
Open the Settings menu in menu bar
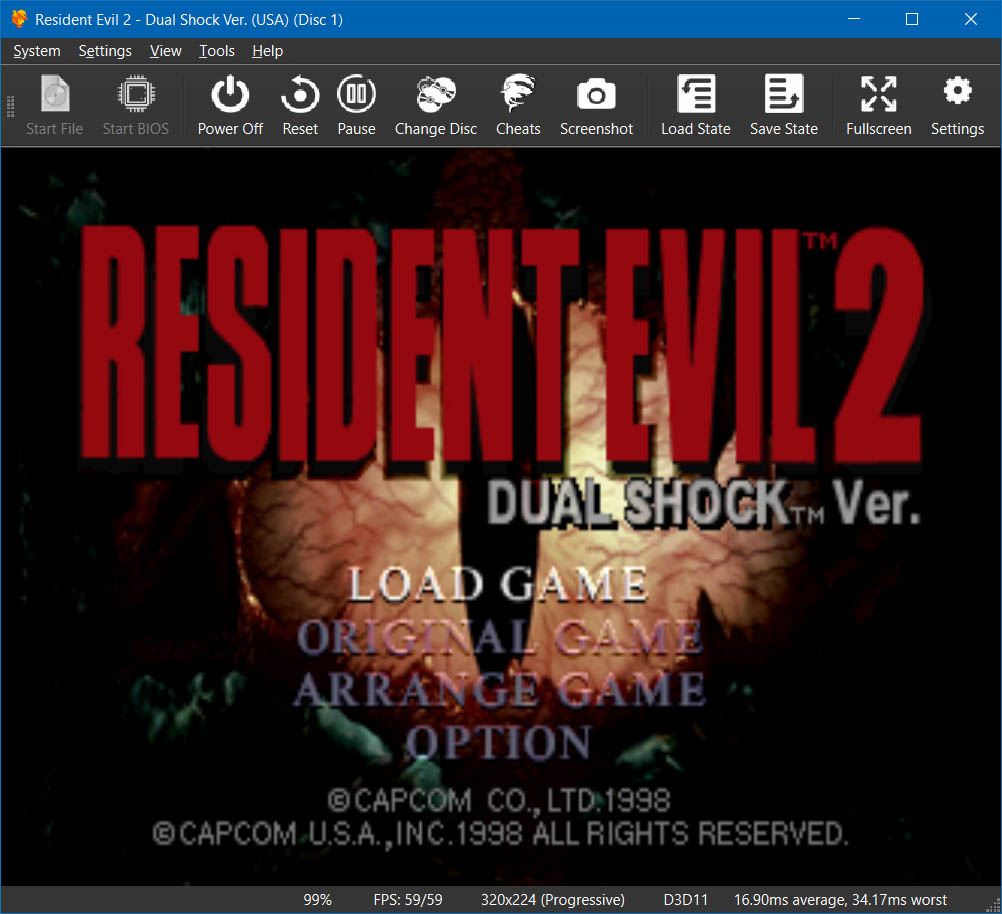(105, 51)
